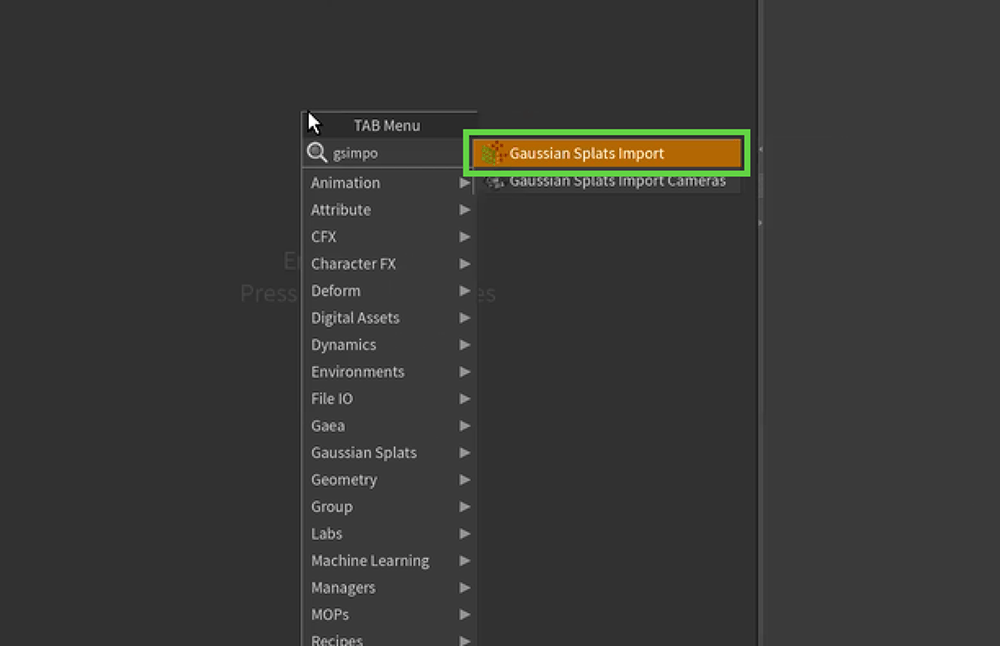
Task: Open the Gaea category
Action: (x=328, y=426)
